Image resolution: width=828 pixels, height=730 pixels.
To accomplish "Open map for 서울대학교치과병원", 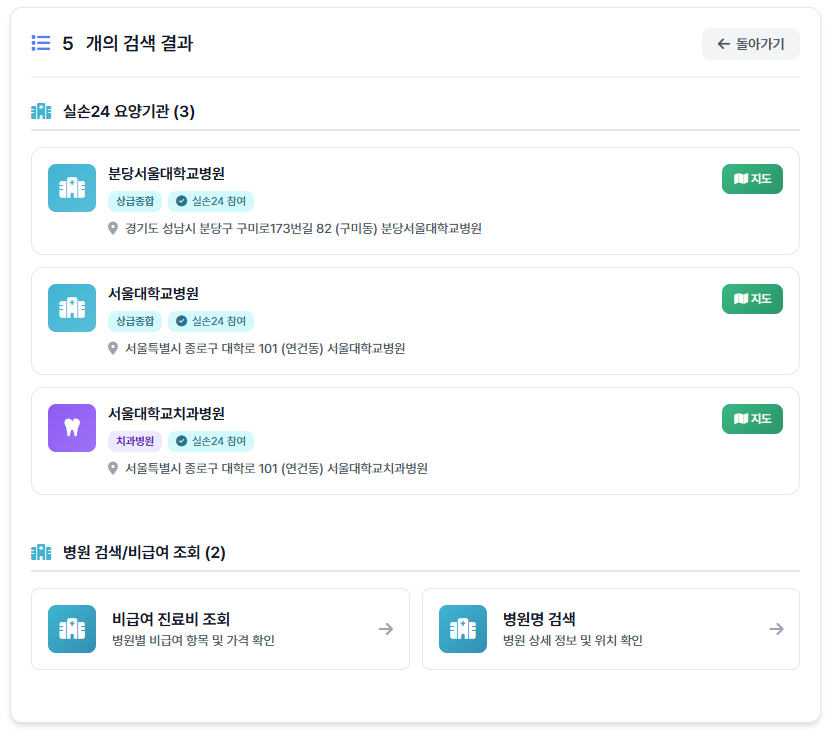I will pos(752,419).
